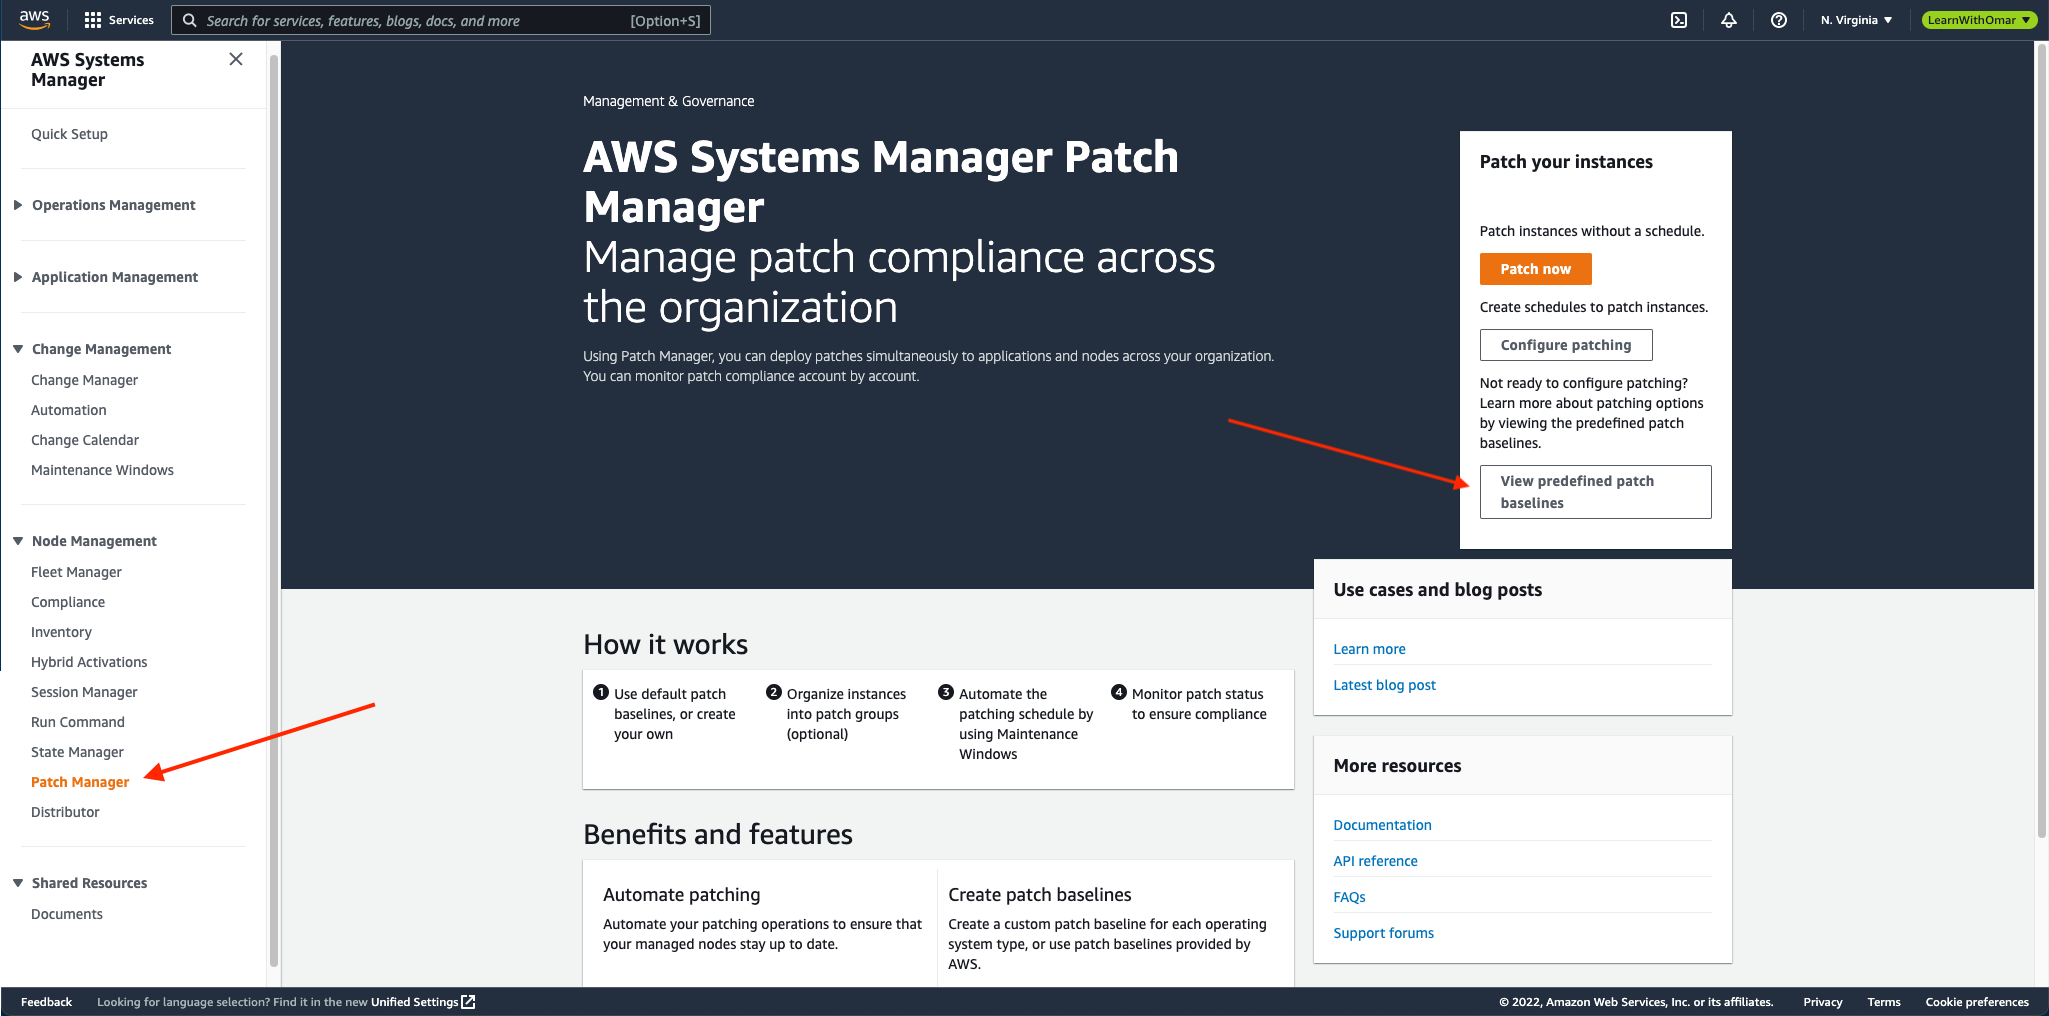Click the main page vertical scrollbar

2041,440
